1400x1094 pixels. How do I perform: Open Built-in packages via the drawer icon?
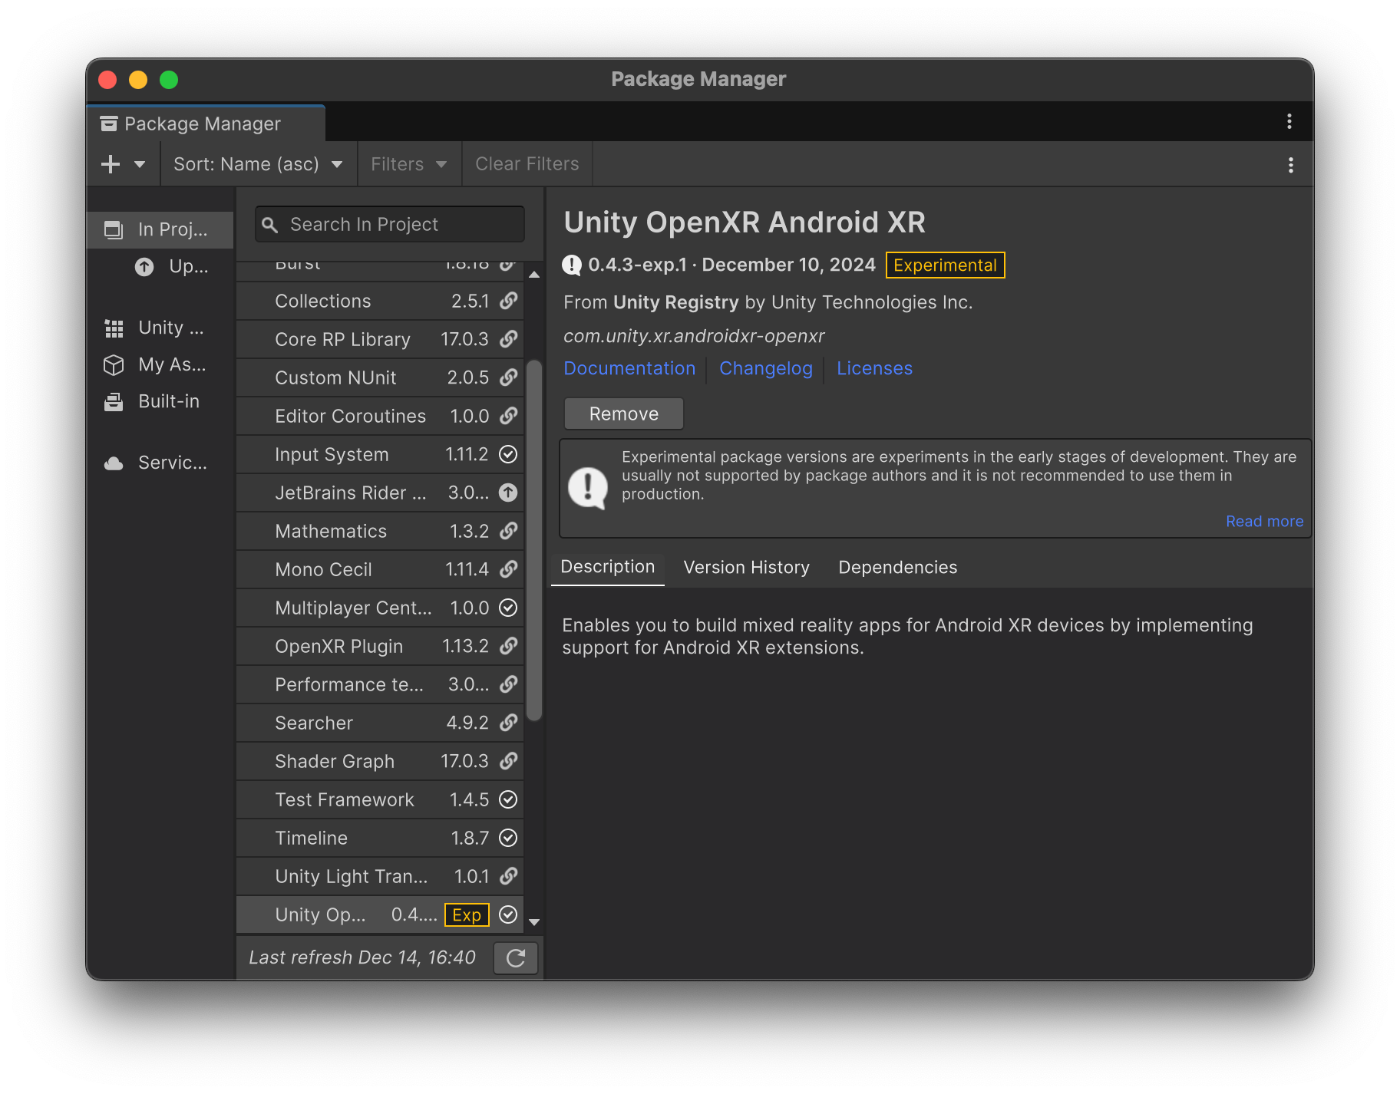[x=113, y=401]
